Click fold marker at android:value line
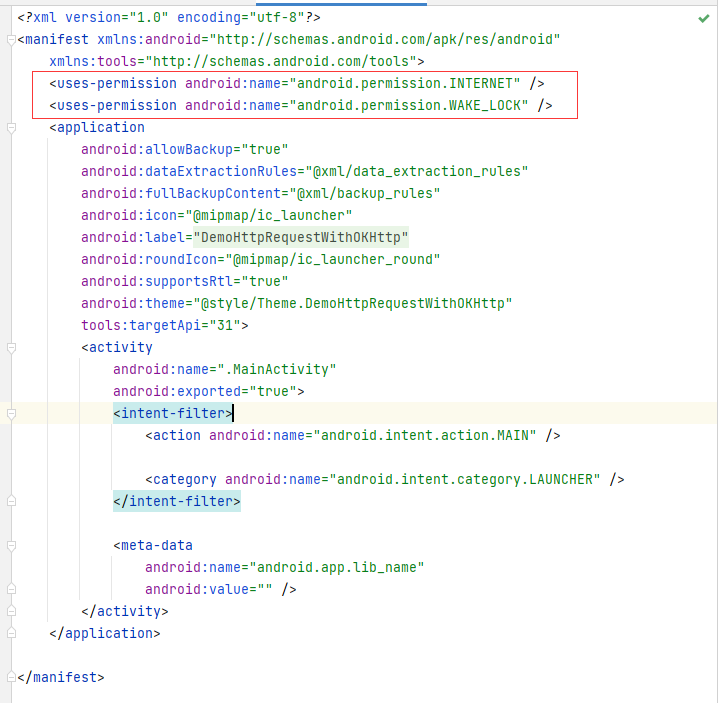The width and height of the screenshot is (718, 703). (x=12, y=589)
